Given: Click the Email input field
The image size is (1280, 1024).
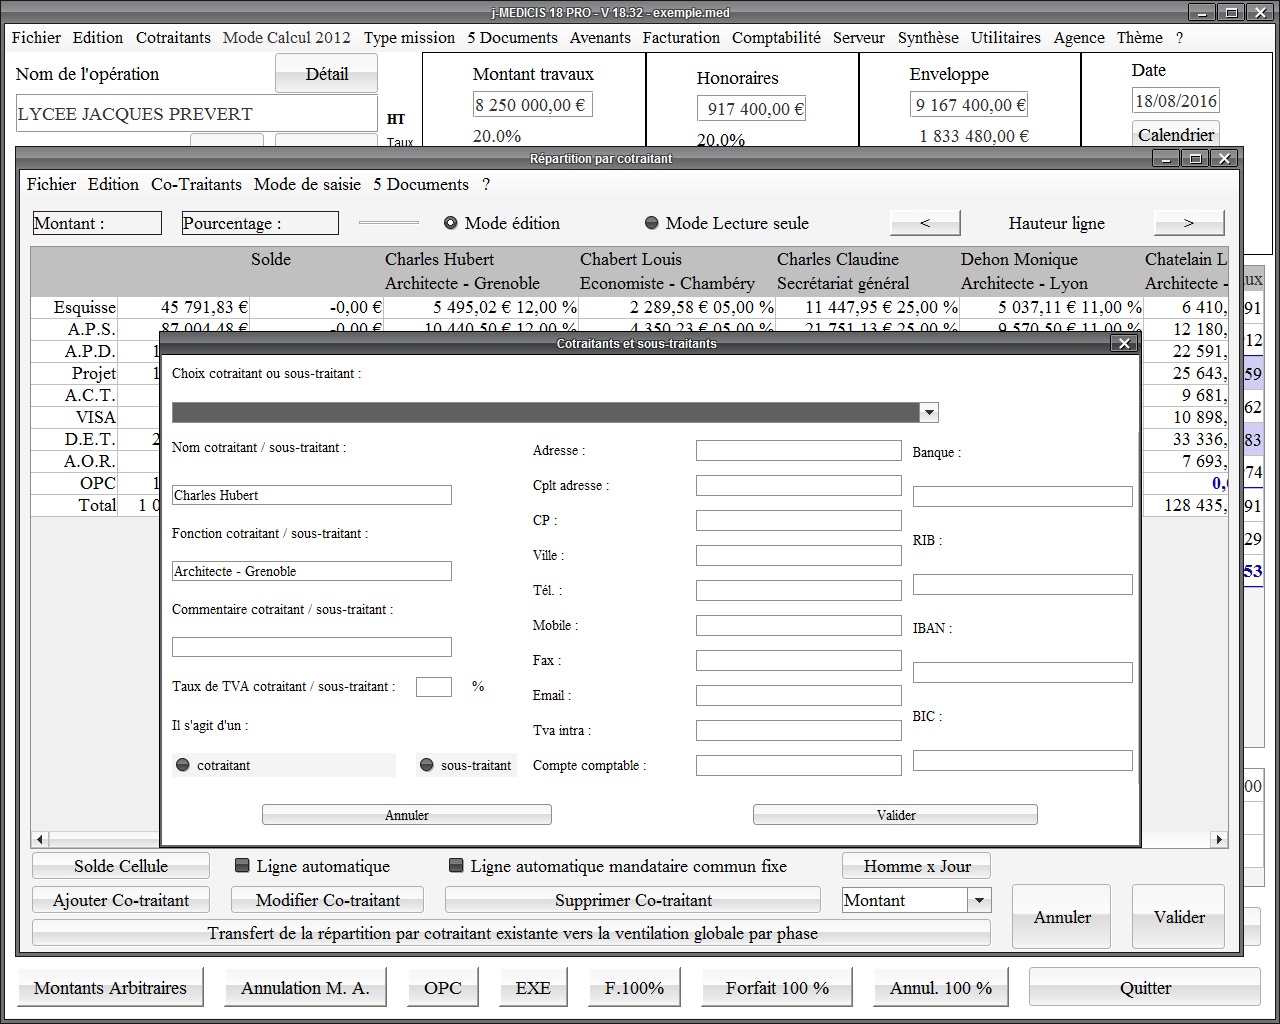Looking at the screenshot, I should 799,695.
